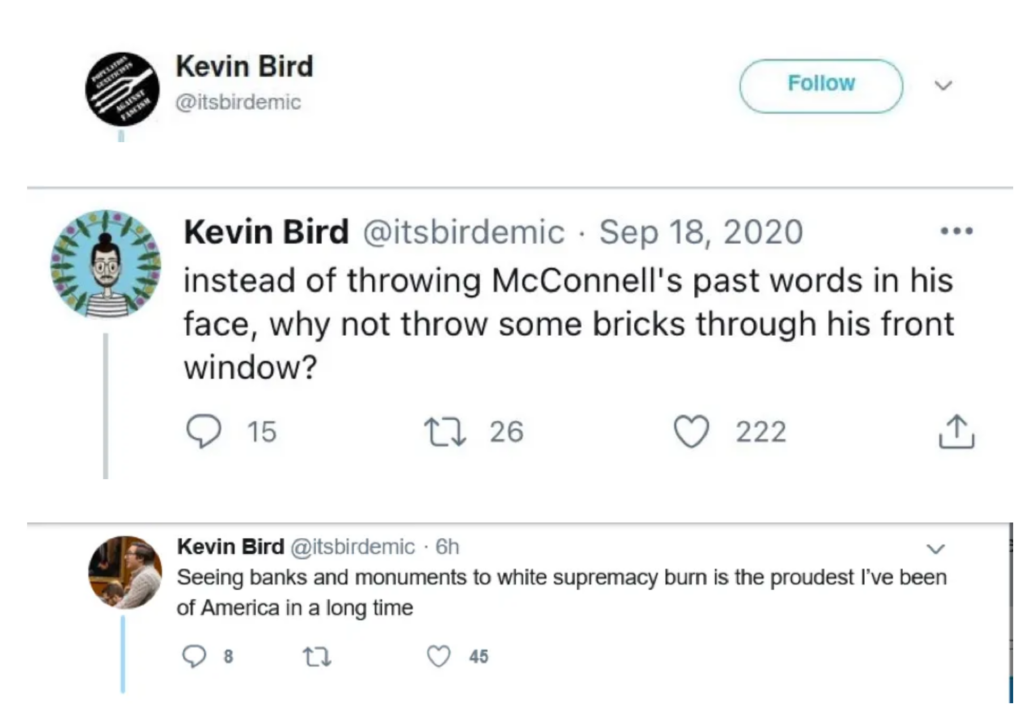Click Kevin Bird's name on the McConnell tweet
Screen dimensions: 1024x712
266,231
